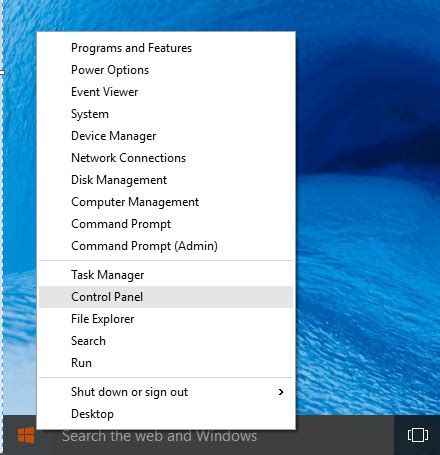Open Command Prompt without admin rights
Viewport: 440px width, 455px height.
[x=166, y=224]
